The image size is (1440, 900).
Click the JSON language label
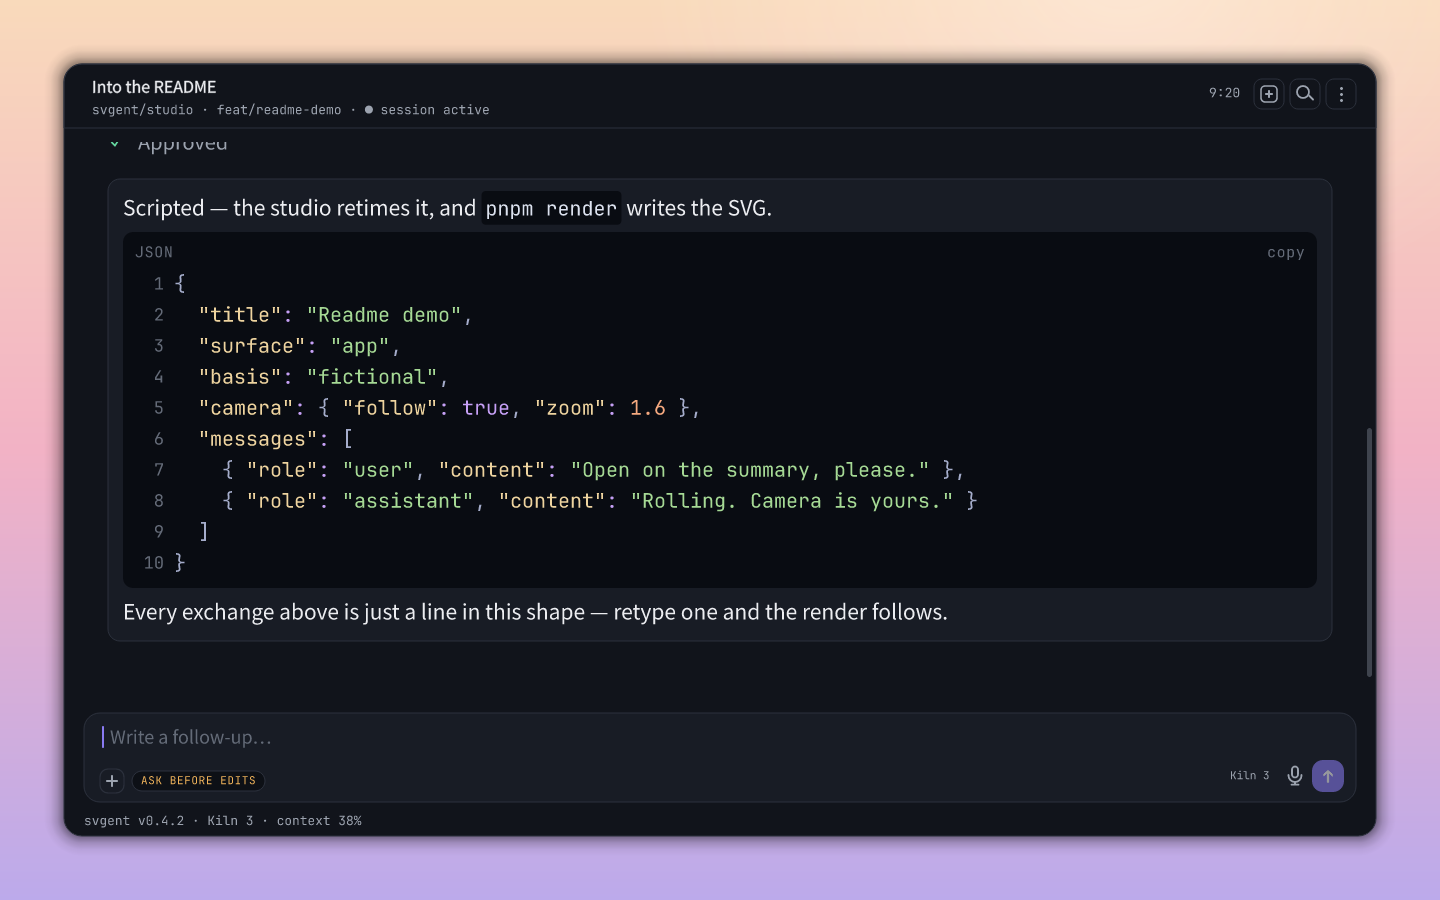[154, 253]
